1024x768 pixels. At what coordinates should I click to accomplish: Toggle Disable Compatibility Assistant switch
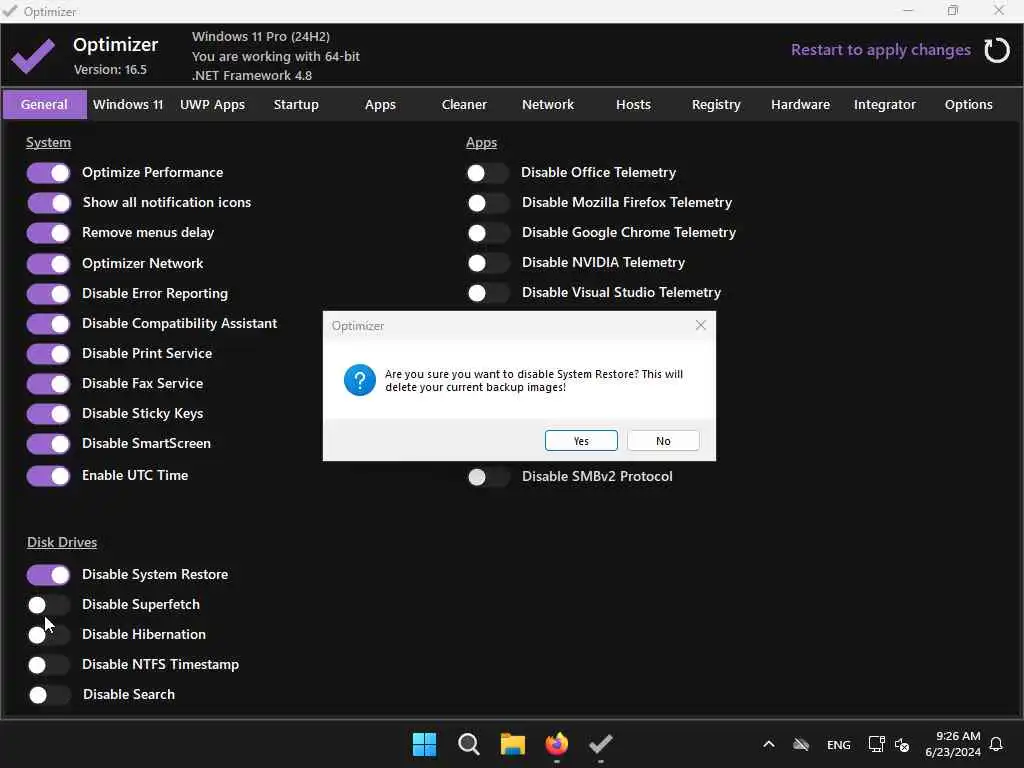tap(48, 324)
